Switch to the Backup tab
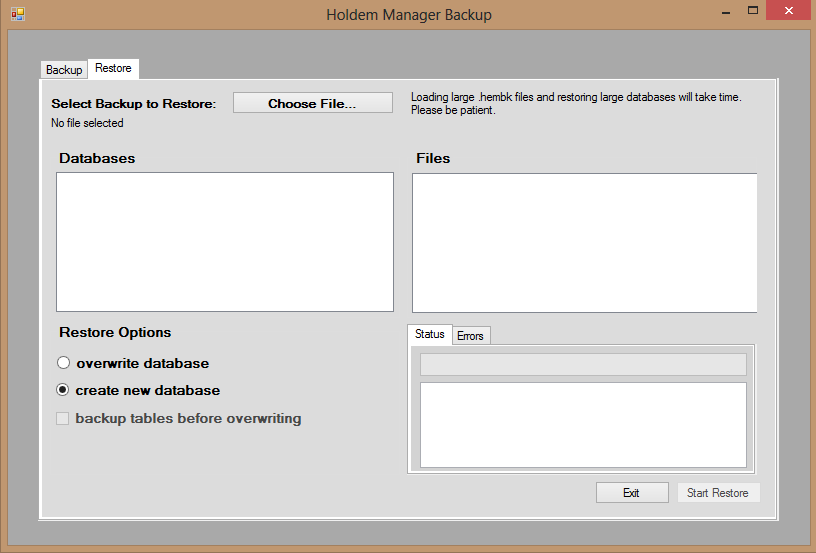 tap(64, 70)
